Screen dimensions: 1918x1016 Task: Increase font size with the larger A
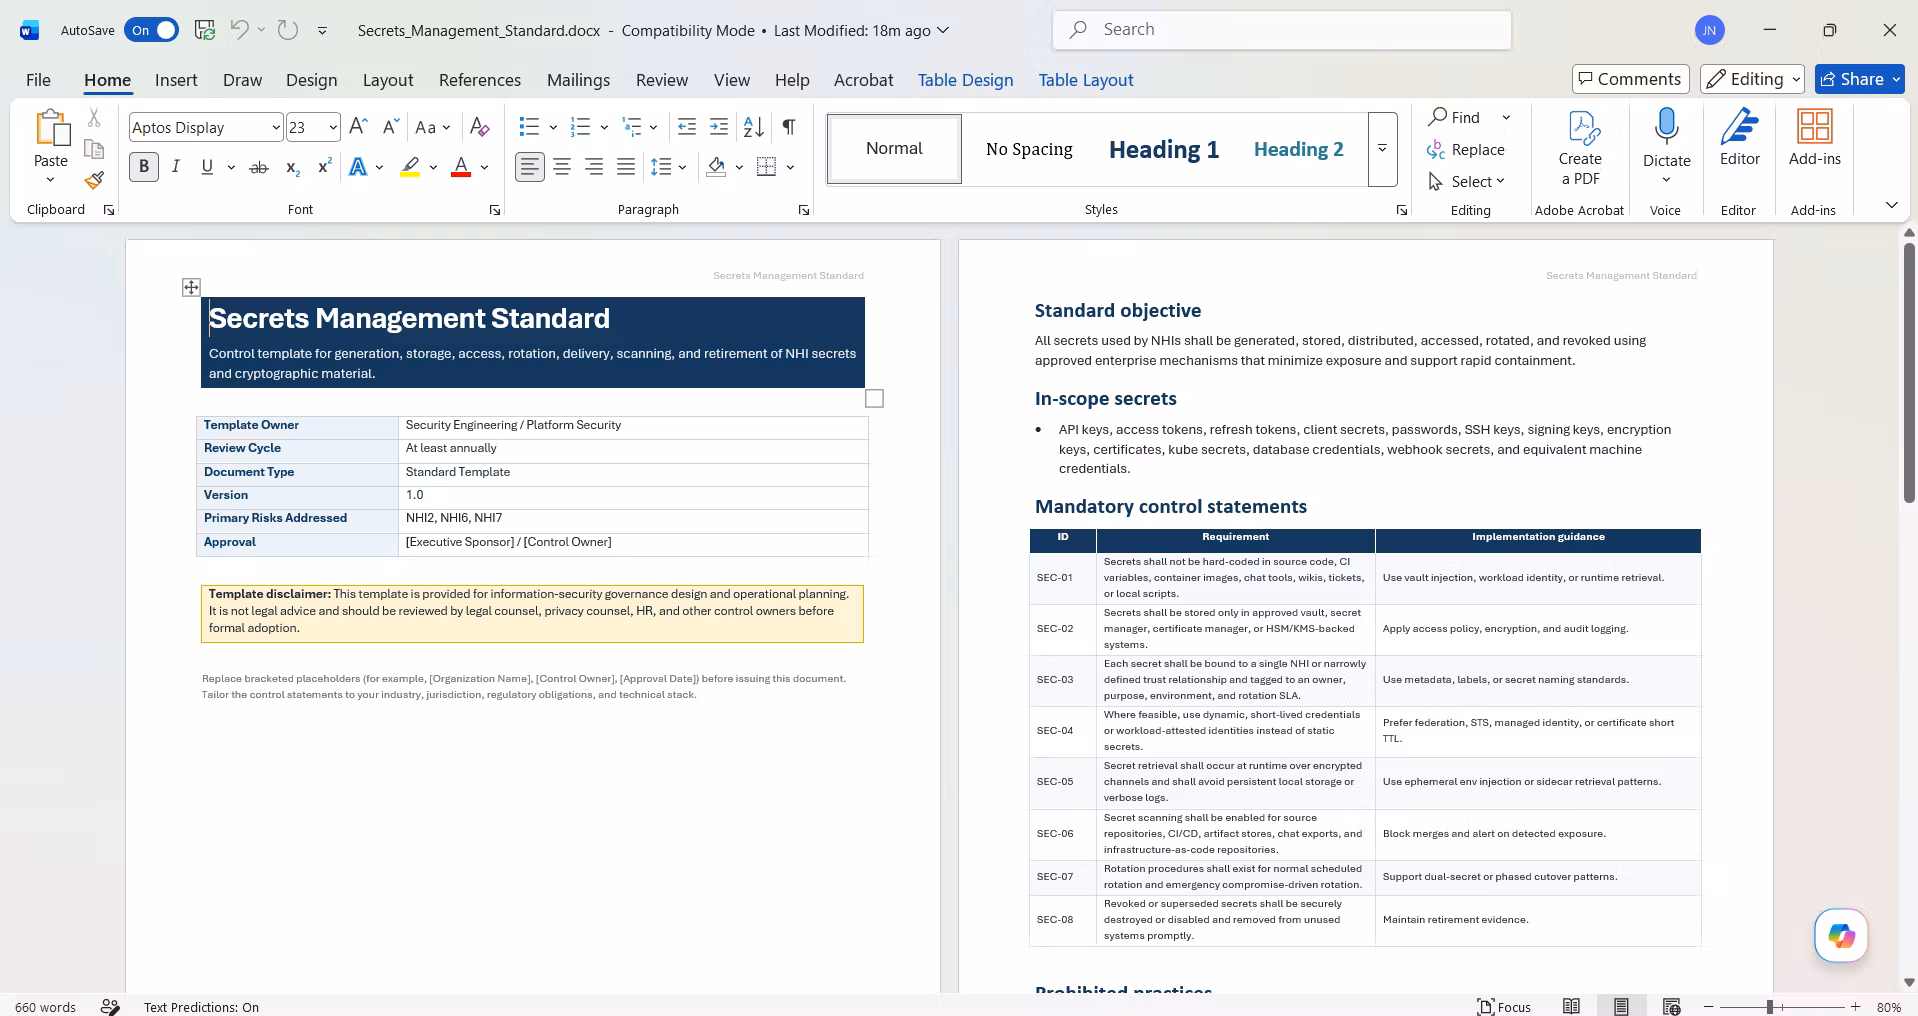[x=359, y=127]
